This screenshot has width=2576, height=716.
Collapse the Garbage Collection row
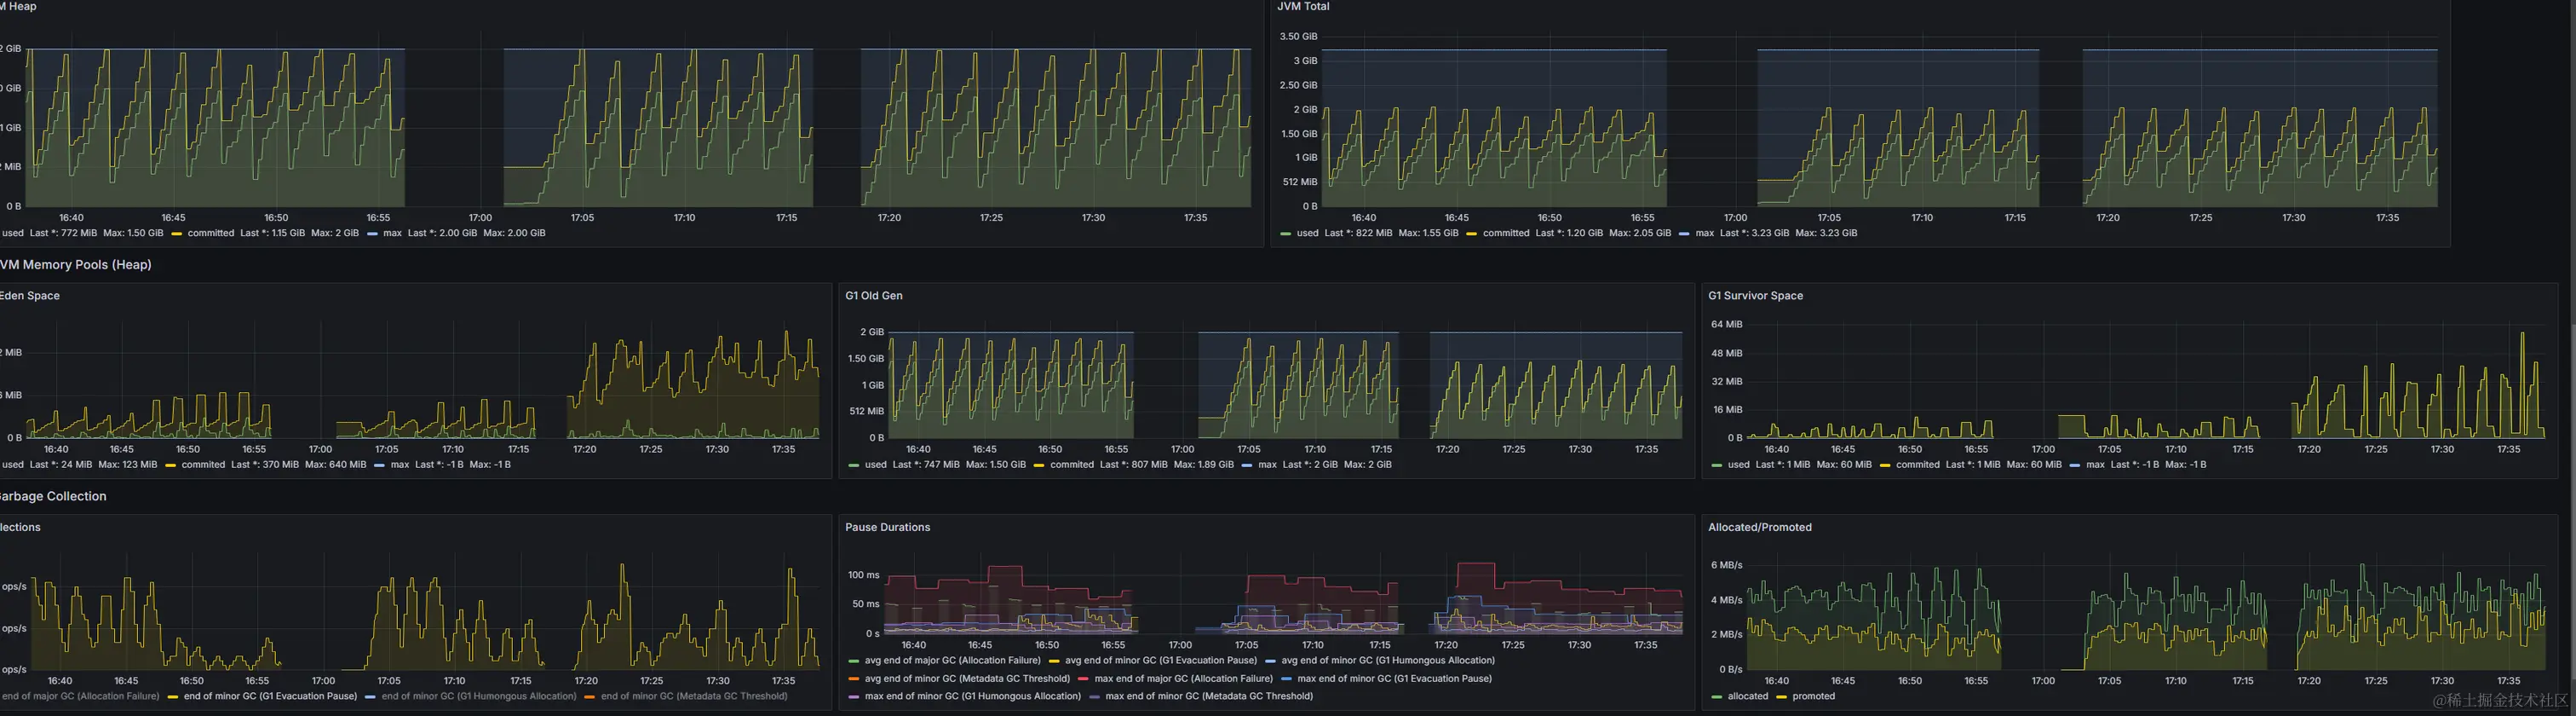pyautogui.click(x=53, y=497)
